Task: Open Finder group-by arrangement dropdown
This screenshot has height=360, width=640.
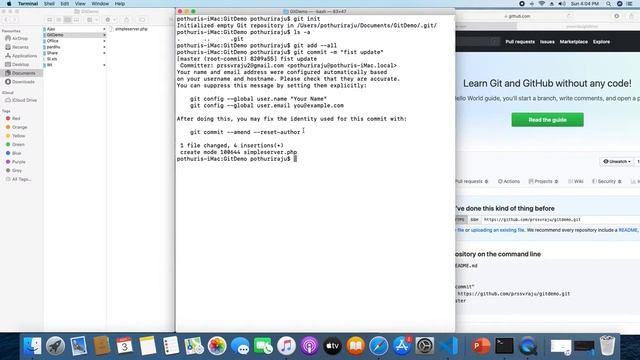Action: pyautogui.click(x=92, y=20)
